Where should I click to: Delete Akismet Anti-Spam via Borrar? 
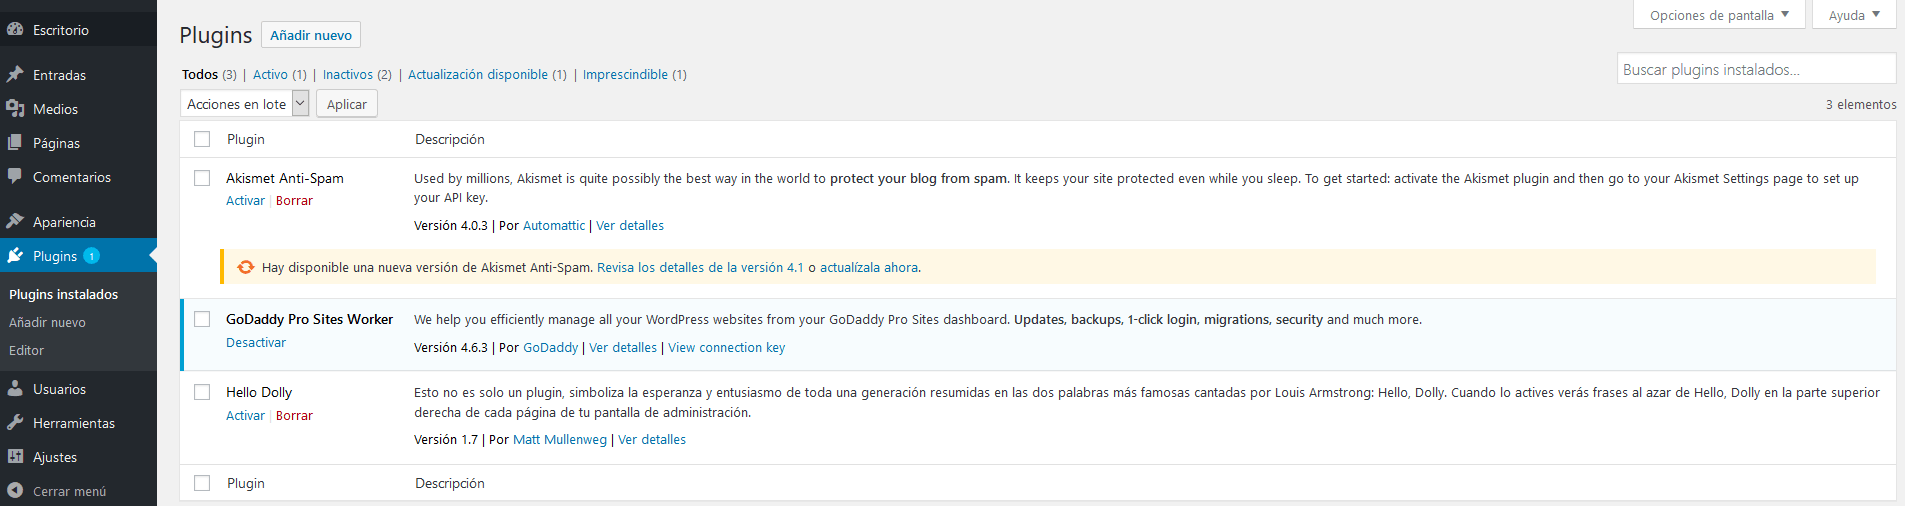point(294,200)
